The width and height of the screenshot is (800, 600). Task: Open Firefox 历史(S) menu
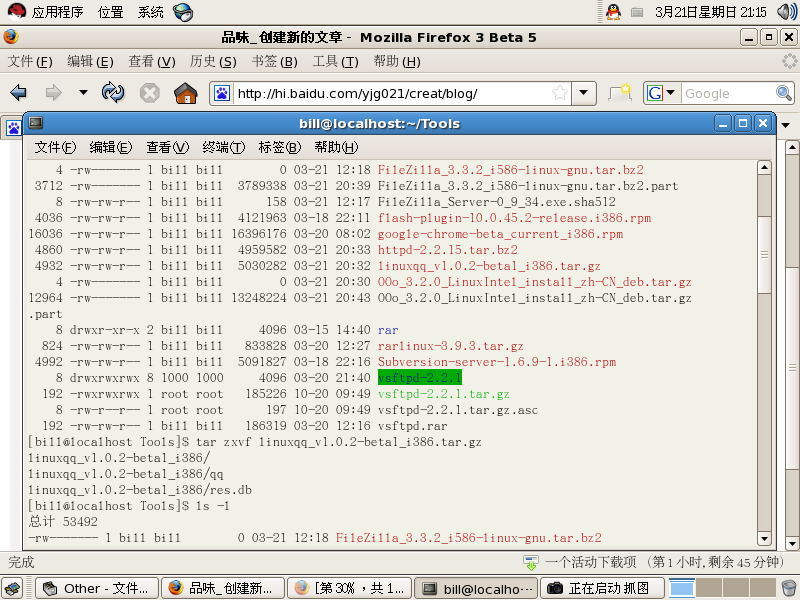click(213, 62)
